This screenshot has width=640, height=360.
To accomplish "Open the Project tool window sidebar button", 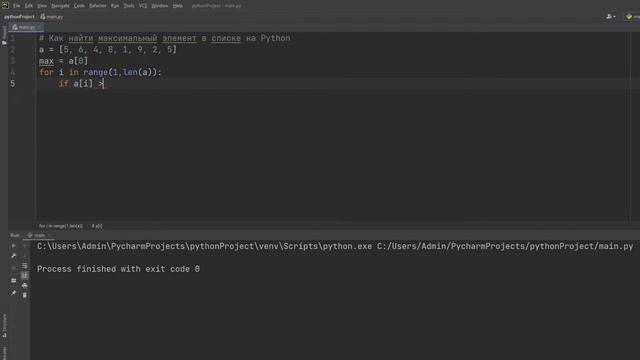I will (x=4, y=35).
